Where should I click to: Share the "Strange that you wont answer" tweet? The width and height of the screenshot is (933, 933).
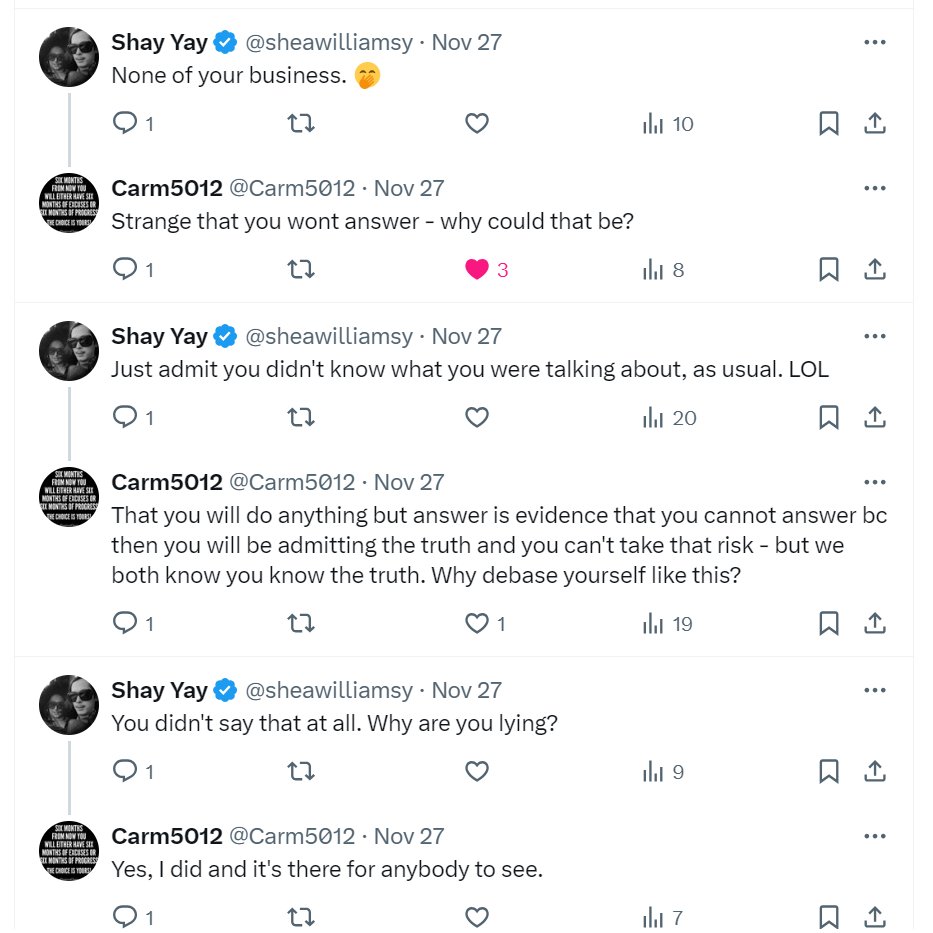[875, 270]
